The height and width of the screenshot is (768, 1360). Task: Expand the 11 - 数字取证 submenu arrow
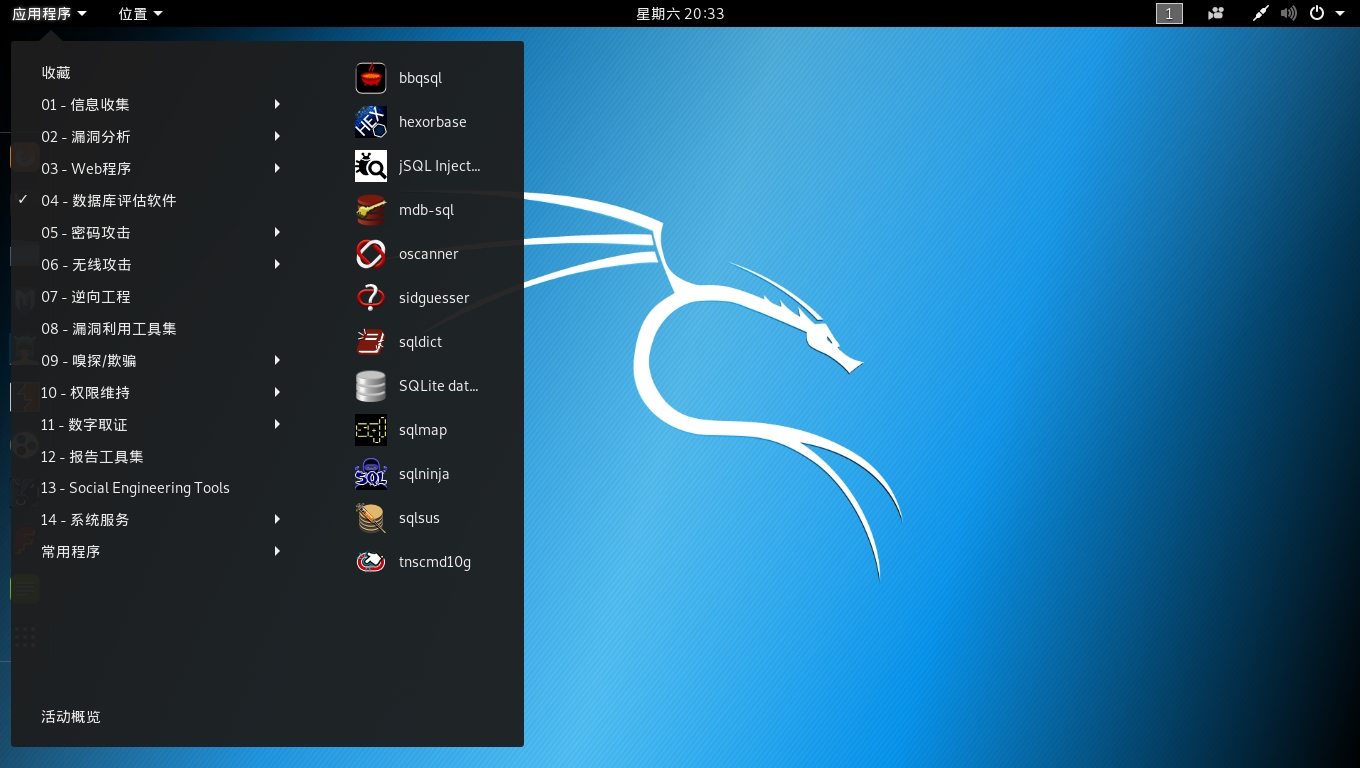(277, 424)
